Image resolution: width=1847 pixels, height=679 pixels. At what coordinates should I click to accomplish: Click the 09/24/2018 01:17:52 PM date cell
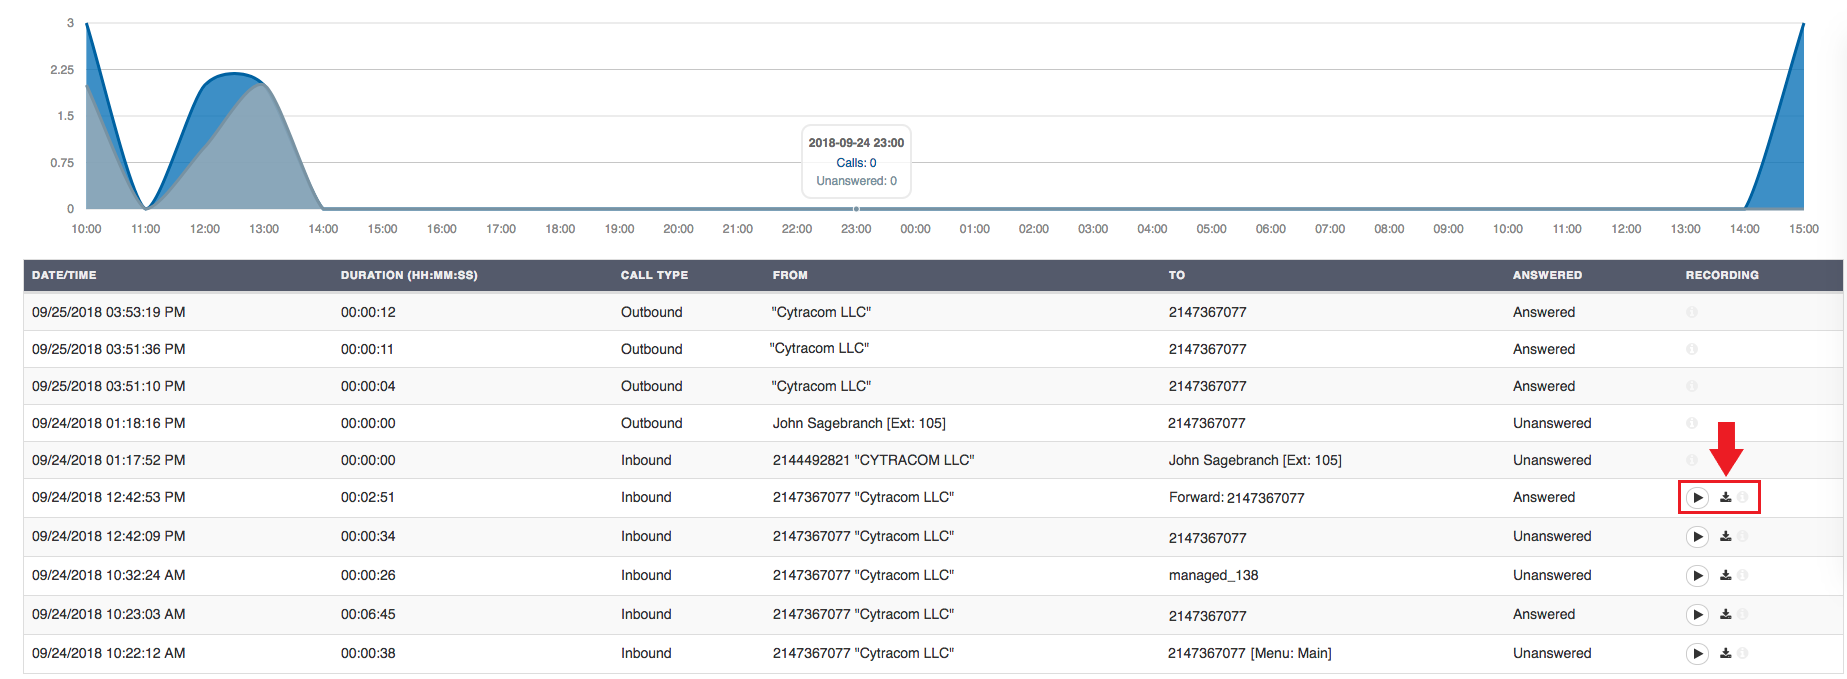point(109,460)
